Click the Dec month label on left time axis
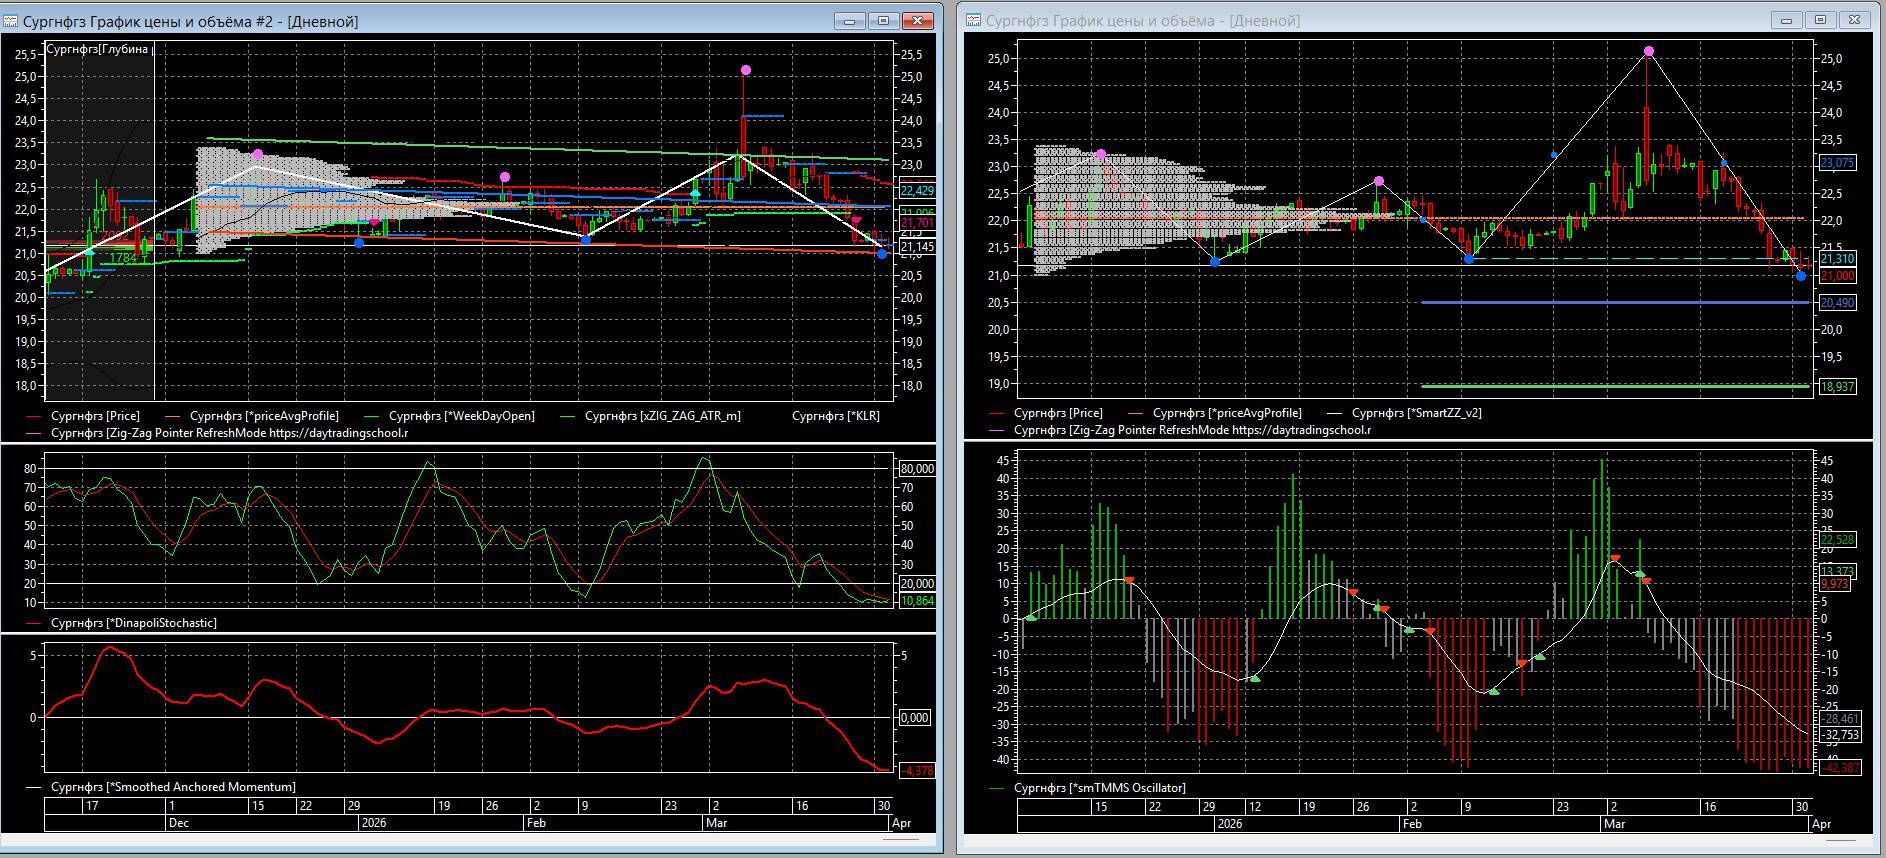Viewport: 1886px width, 858px height. click(178, 823)
